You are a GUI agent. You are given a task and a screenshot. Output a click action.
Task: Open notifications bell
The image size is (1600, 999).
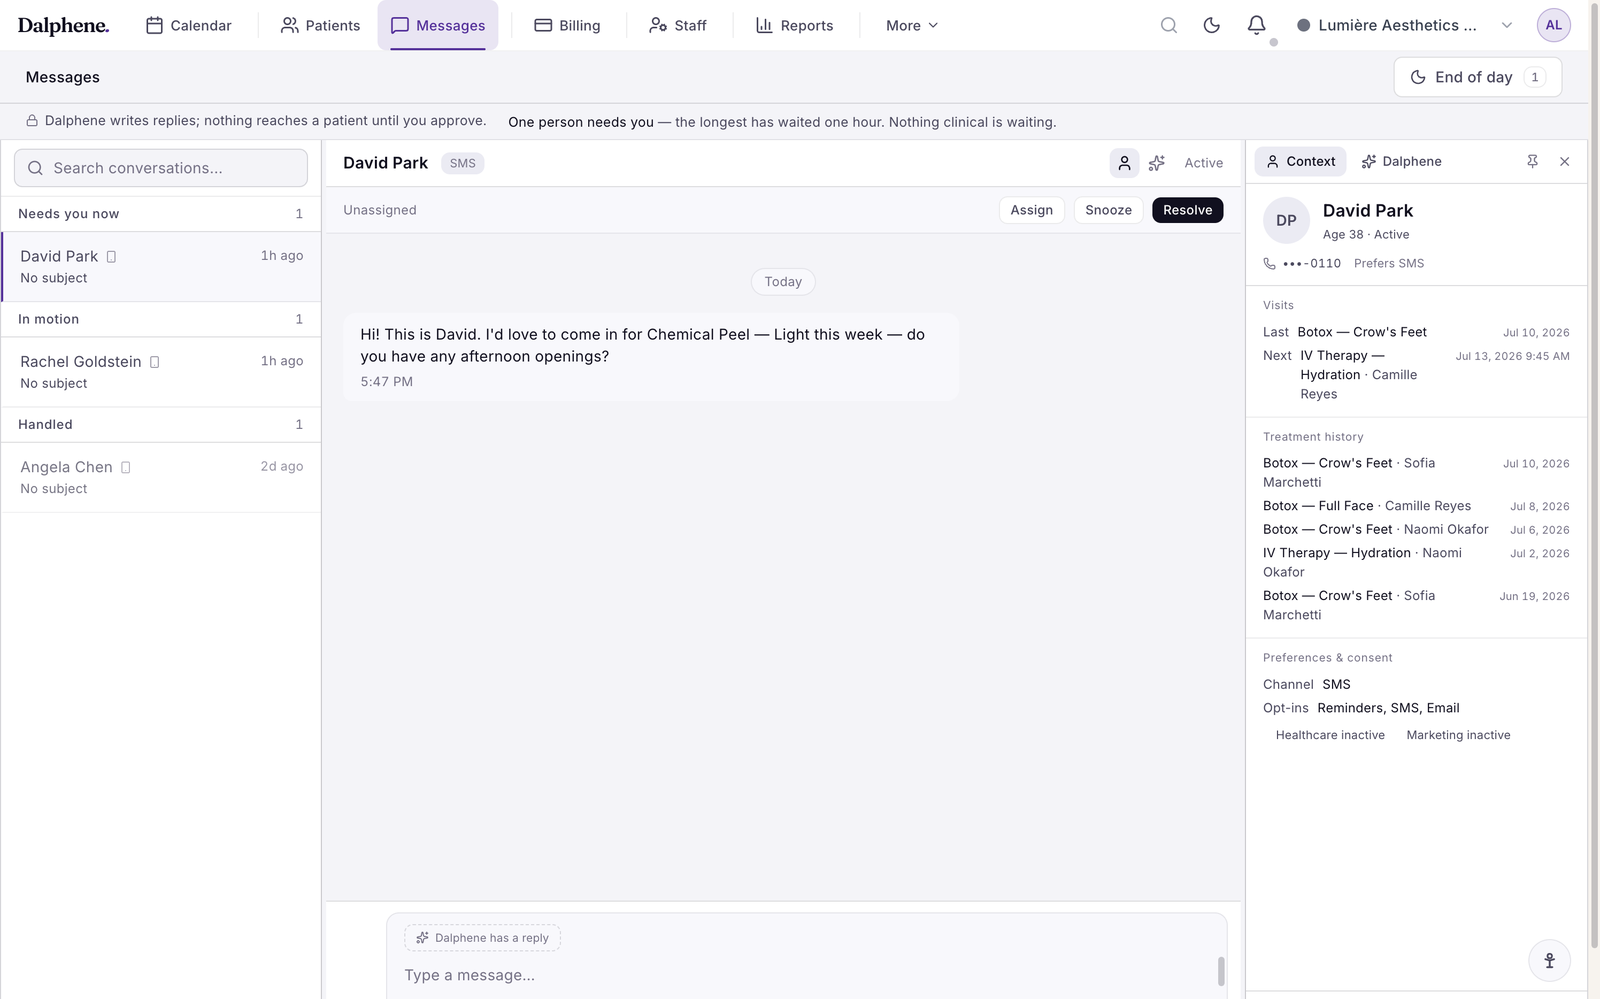1257,25
